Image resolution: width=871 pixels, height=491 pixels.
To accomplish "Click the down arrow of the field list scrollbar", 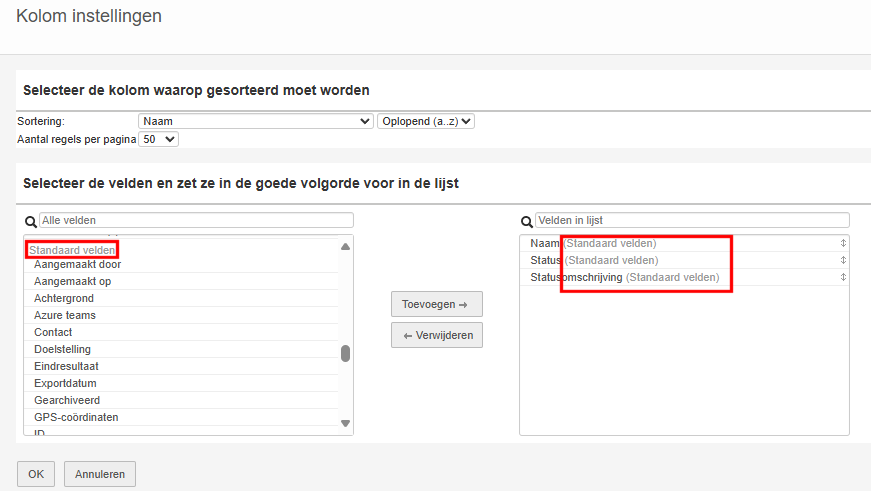I will pos(346,423).
